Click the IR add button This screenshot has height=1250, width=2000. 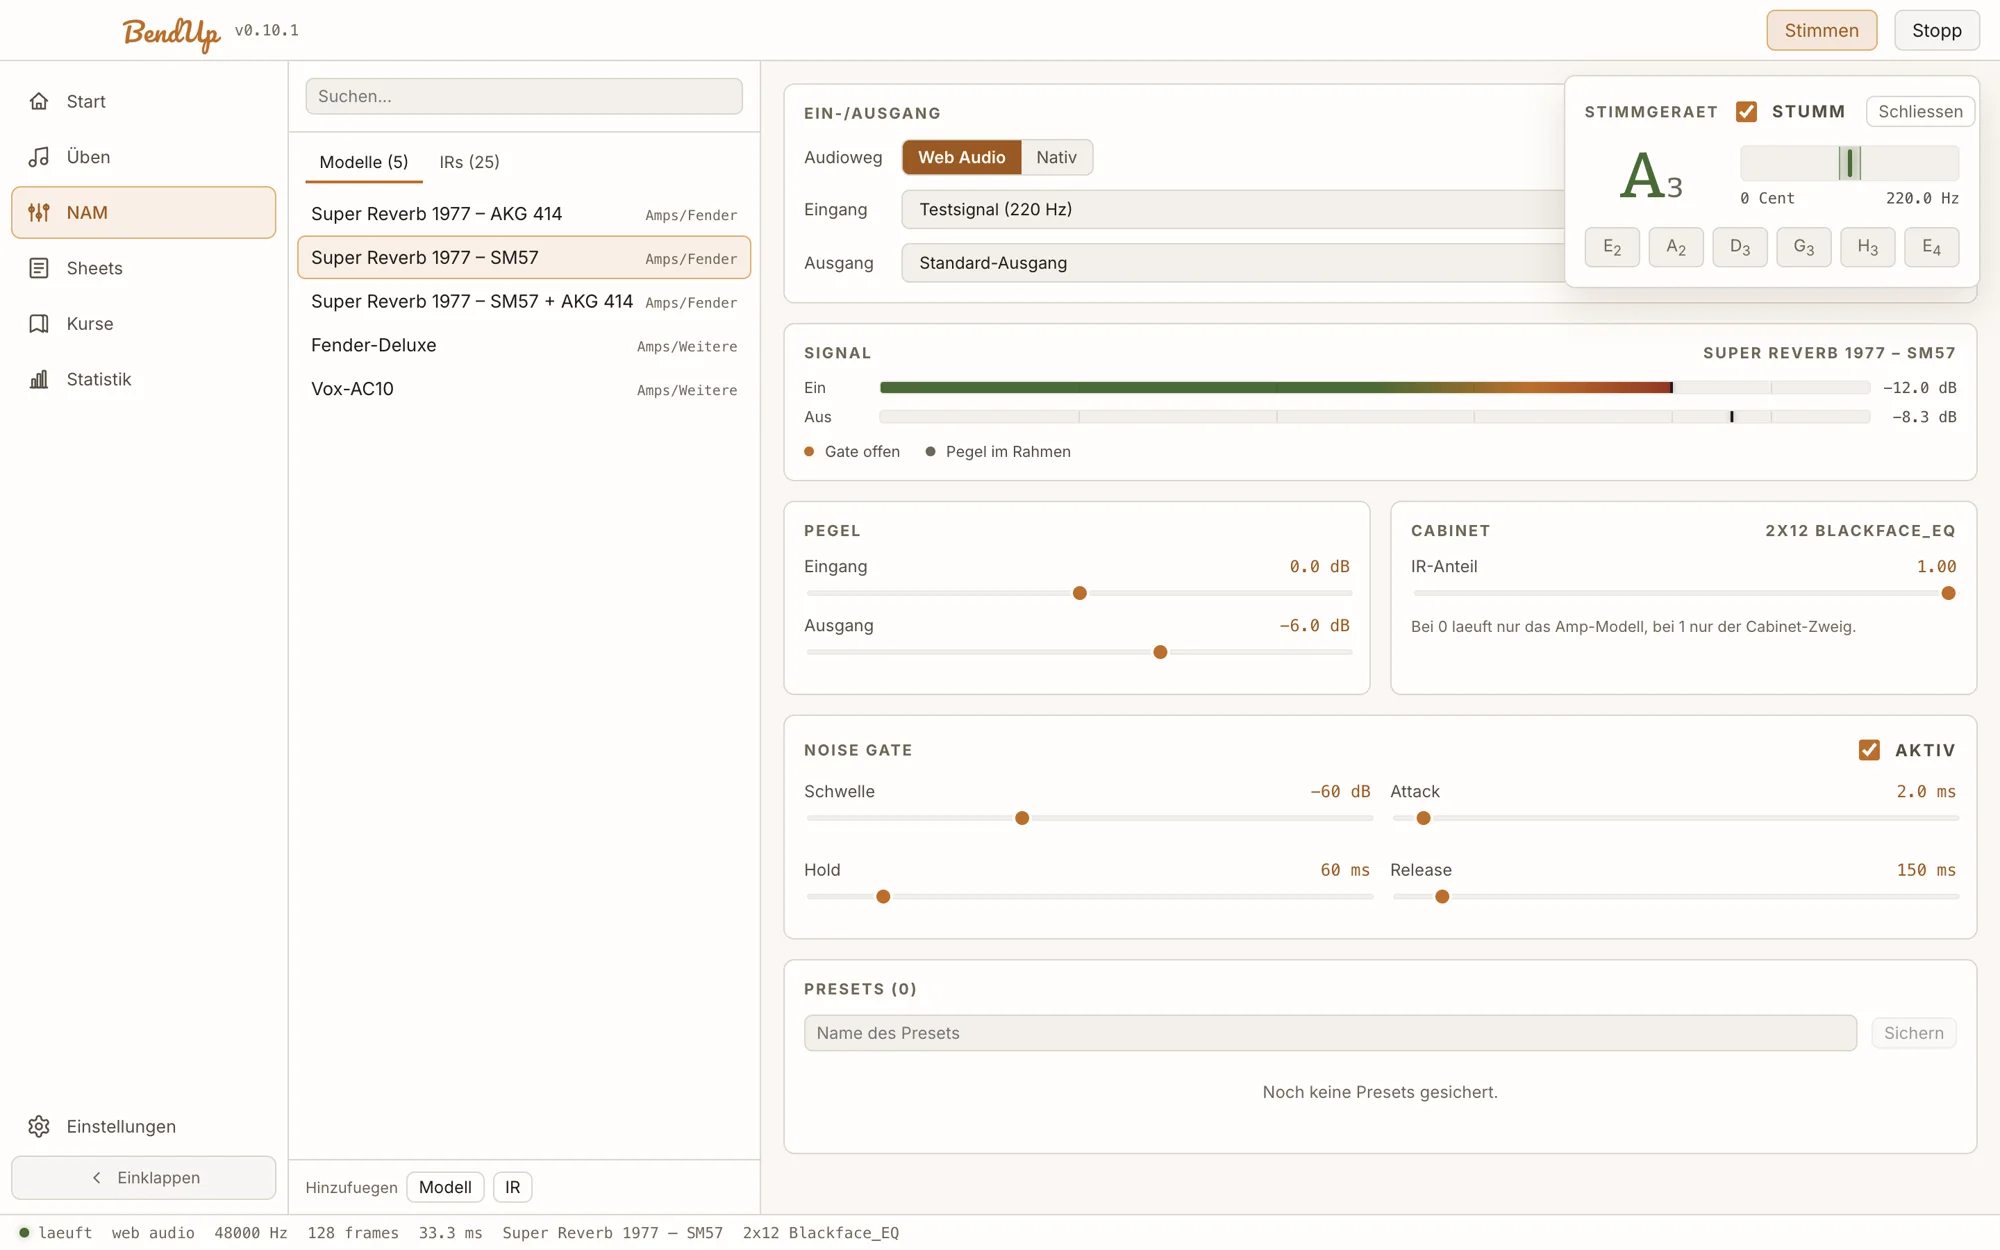click(512, 1187)
